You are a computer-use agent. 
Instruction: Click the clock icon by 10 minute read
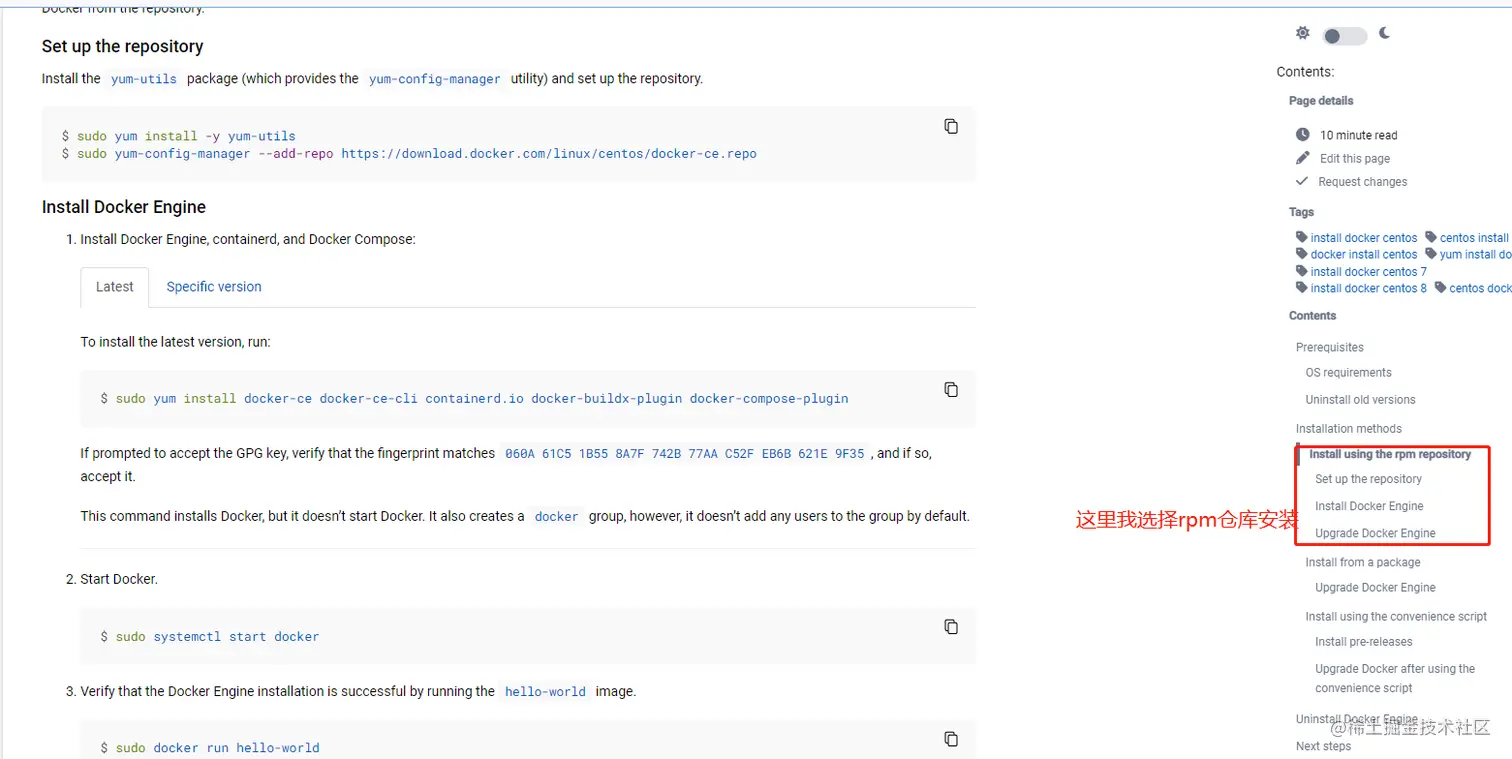click(x=1302, y=134)
